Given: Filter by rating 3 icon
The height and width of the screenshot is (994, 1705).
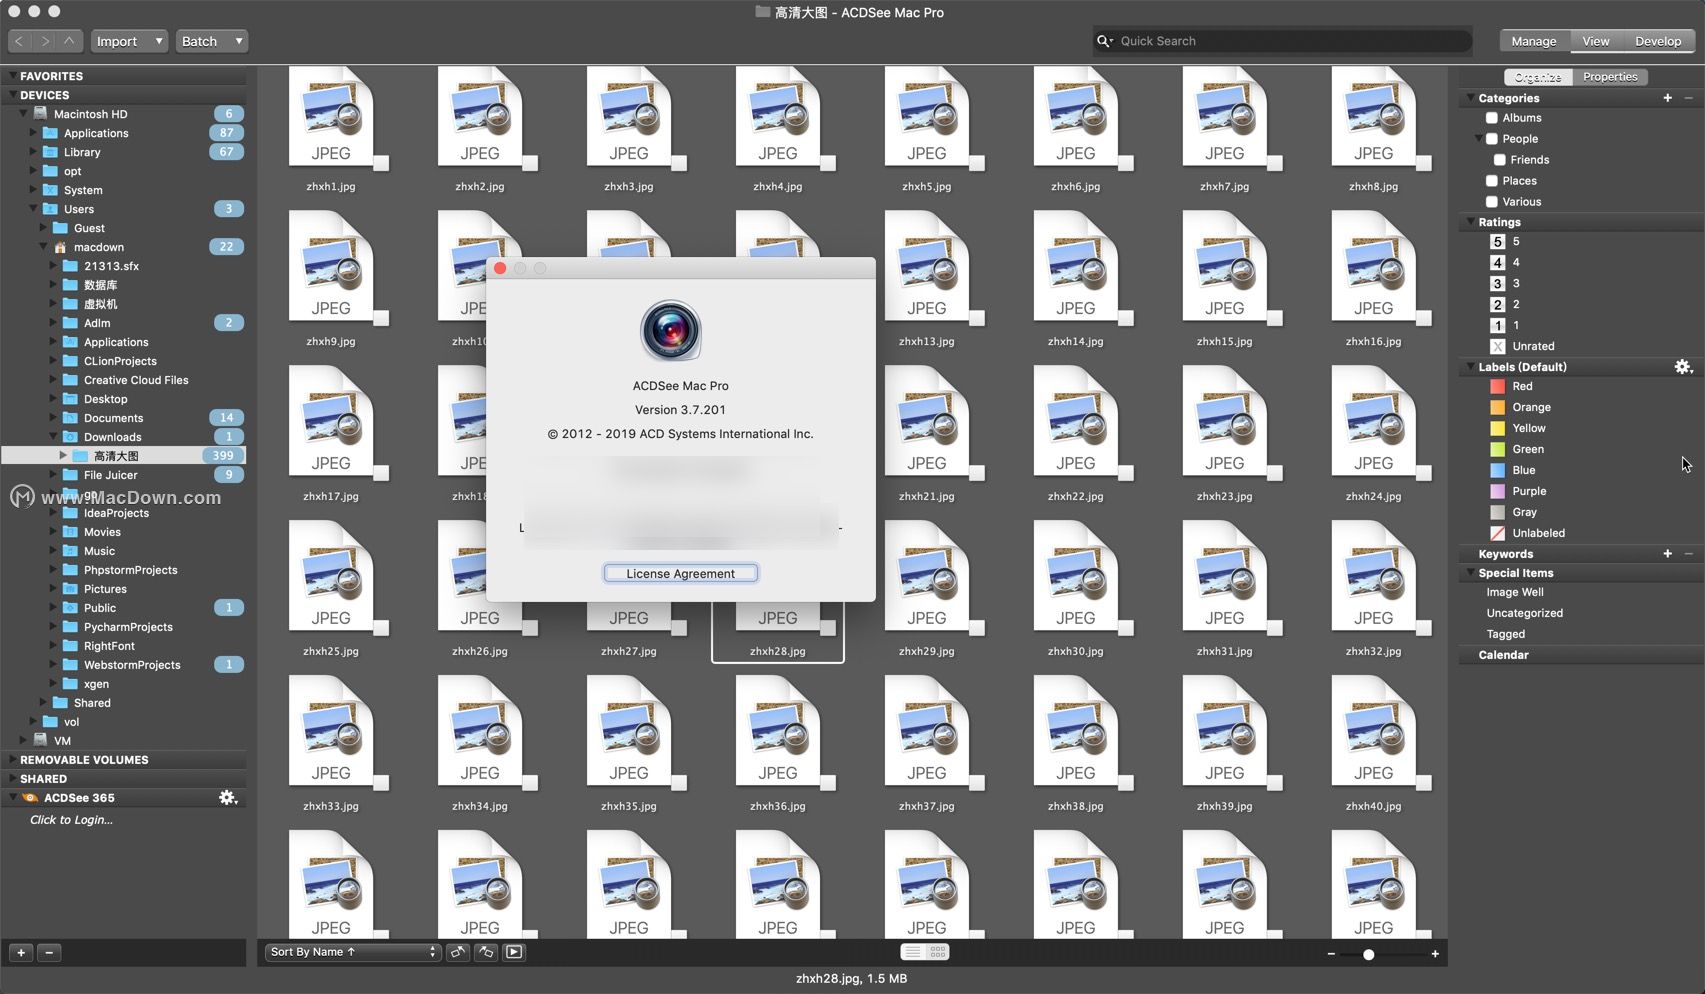Looking at the screenshot, I should (1497, 283).
